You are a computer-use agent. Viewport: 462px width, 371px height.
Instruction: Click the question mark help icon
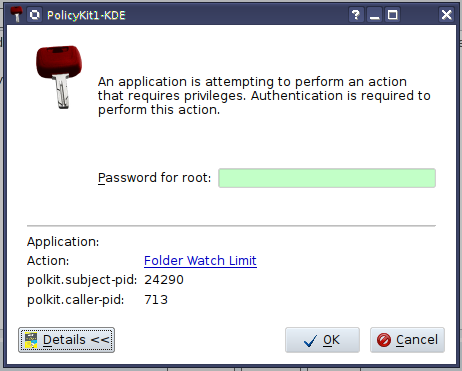pos(356,15)
